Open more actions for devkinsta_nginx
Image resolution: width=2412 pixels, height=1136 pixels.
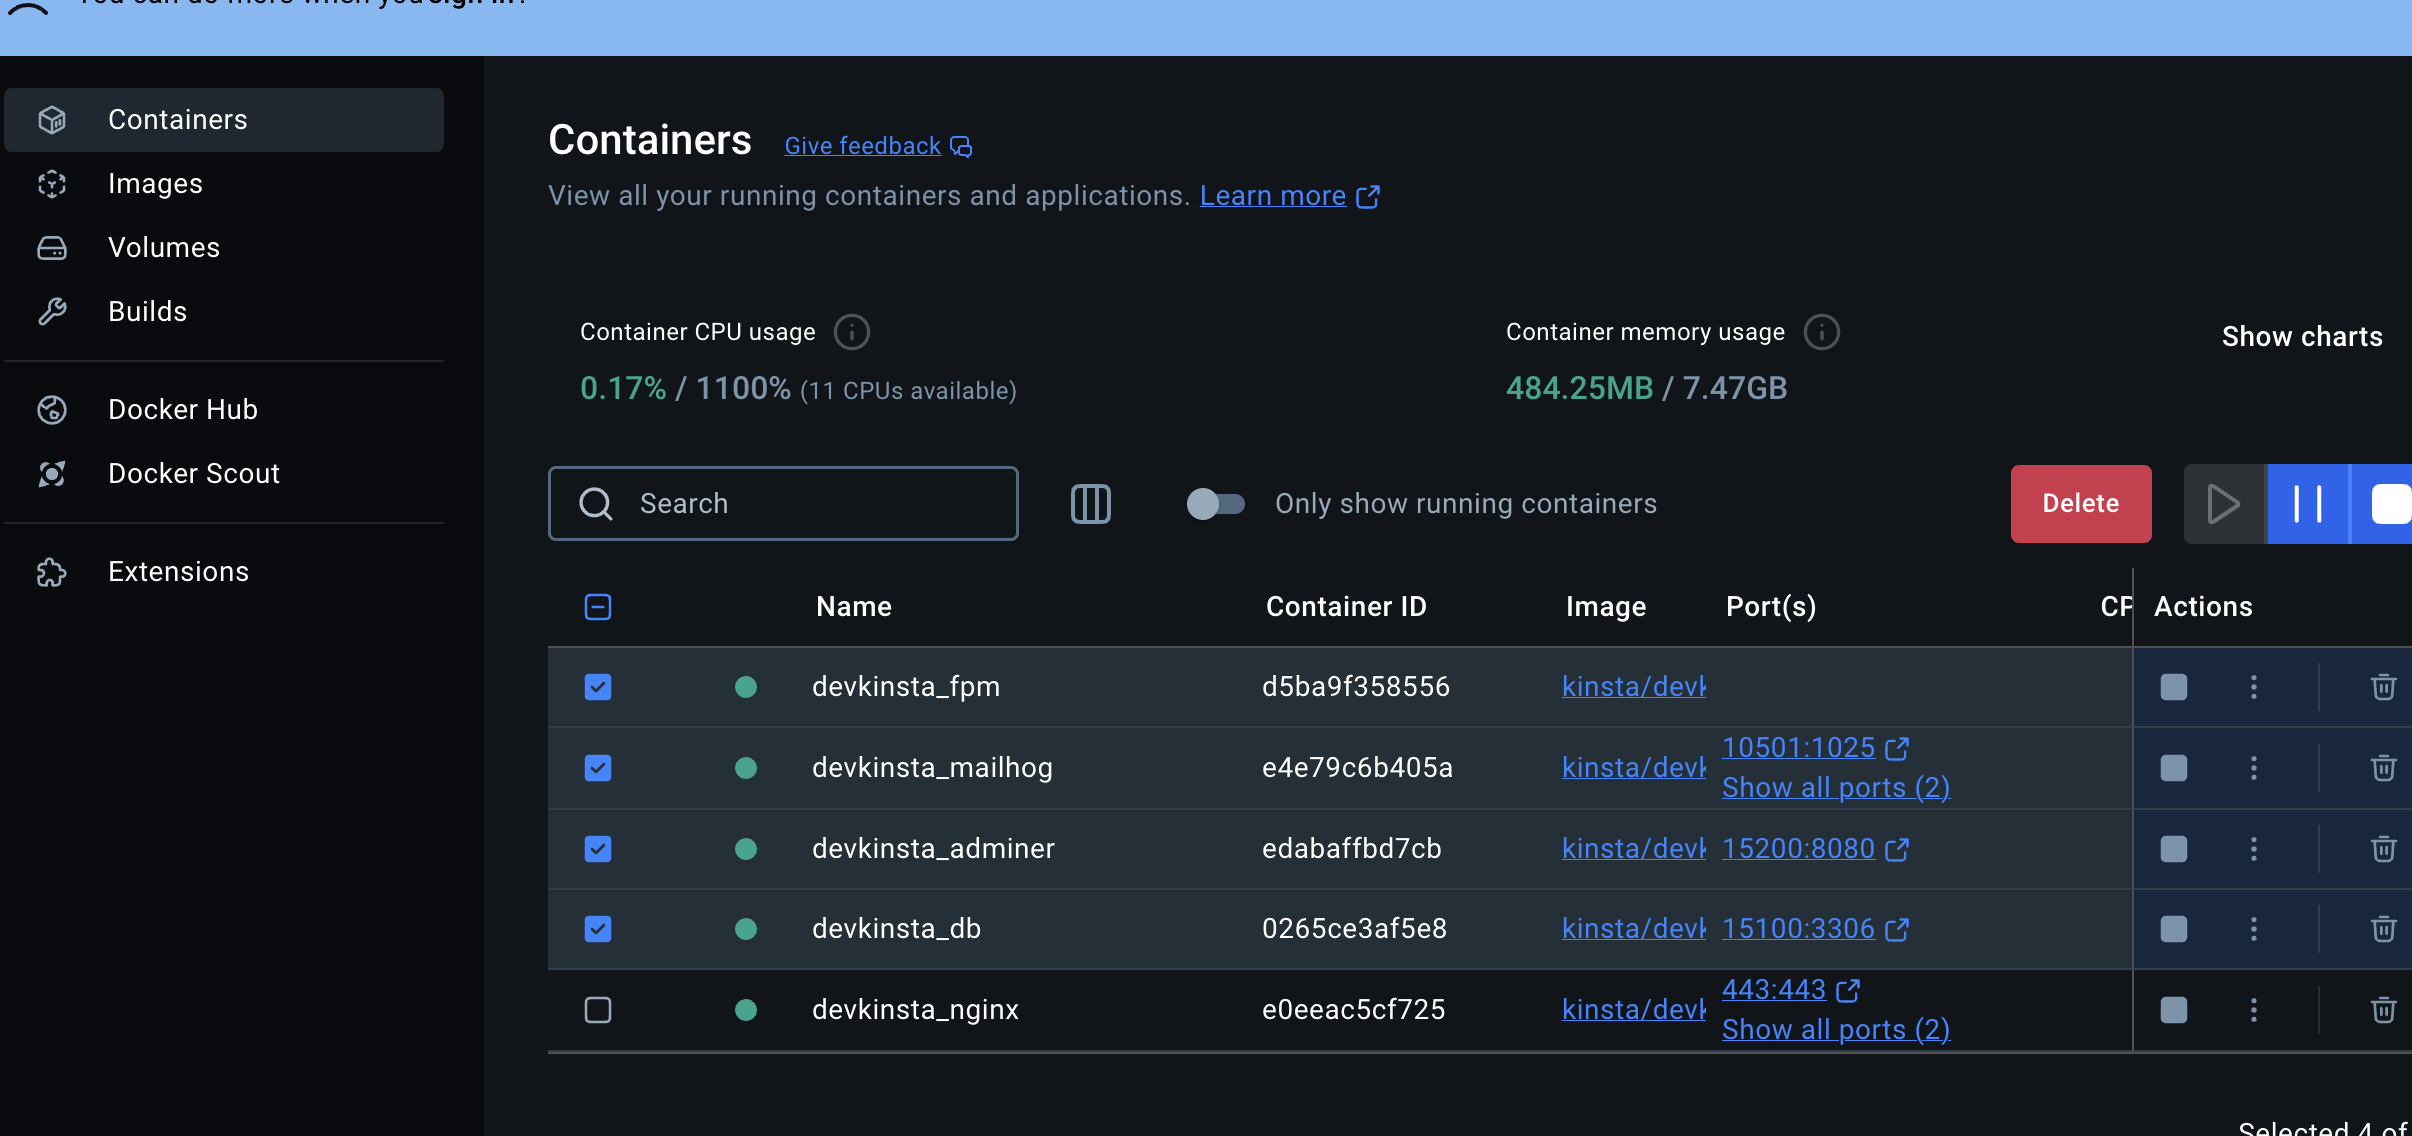click(x=2253, y=1010)
